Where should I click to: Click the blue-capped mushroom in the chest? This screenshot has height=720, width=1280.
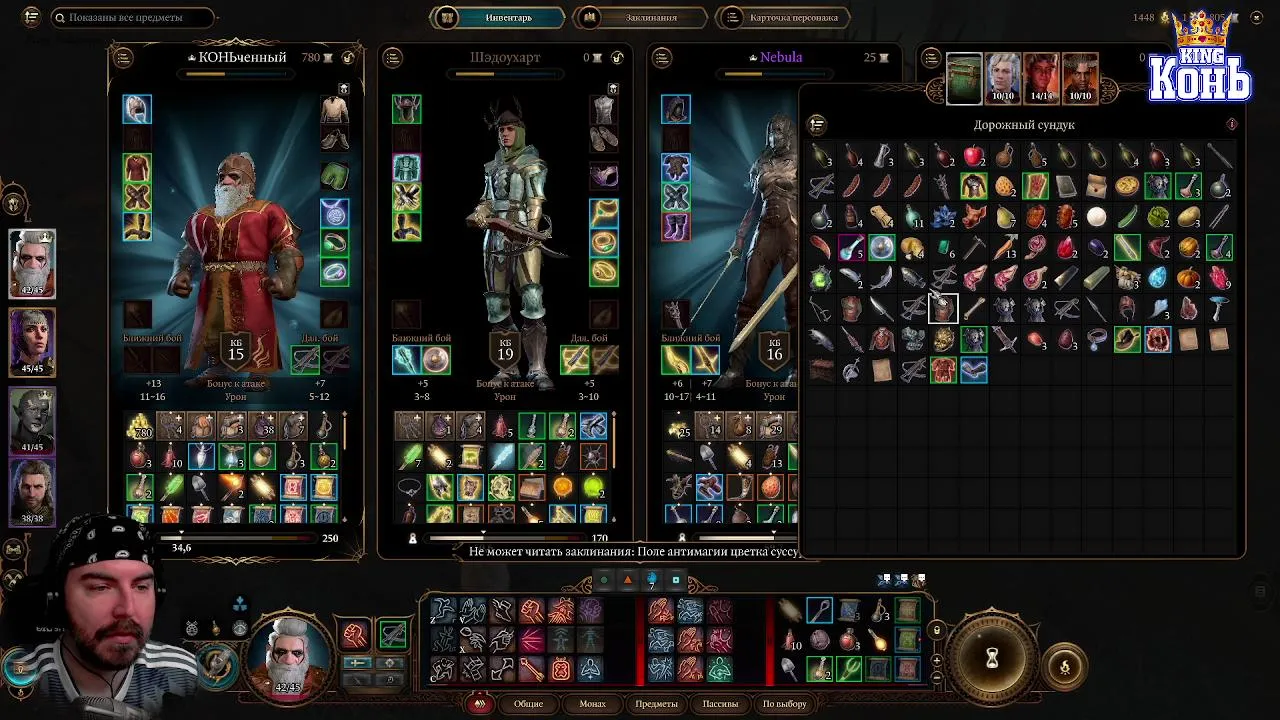click(x=1218, y=309)
